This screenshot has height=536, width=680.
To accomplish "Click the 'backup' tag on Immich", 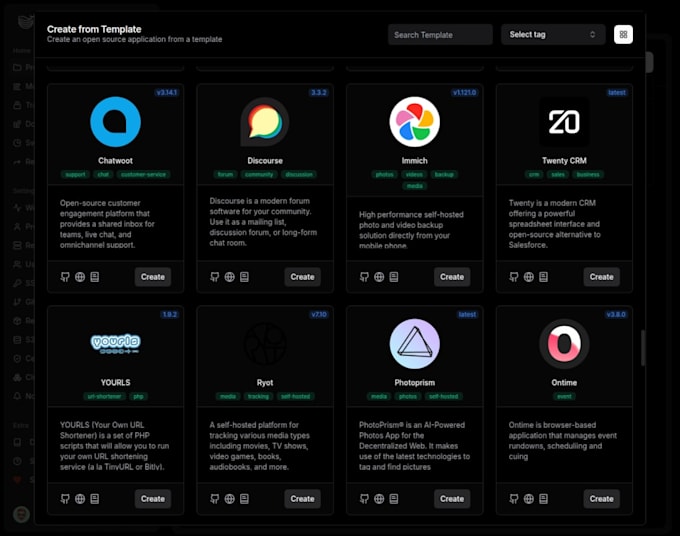I will [444, 174].
